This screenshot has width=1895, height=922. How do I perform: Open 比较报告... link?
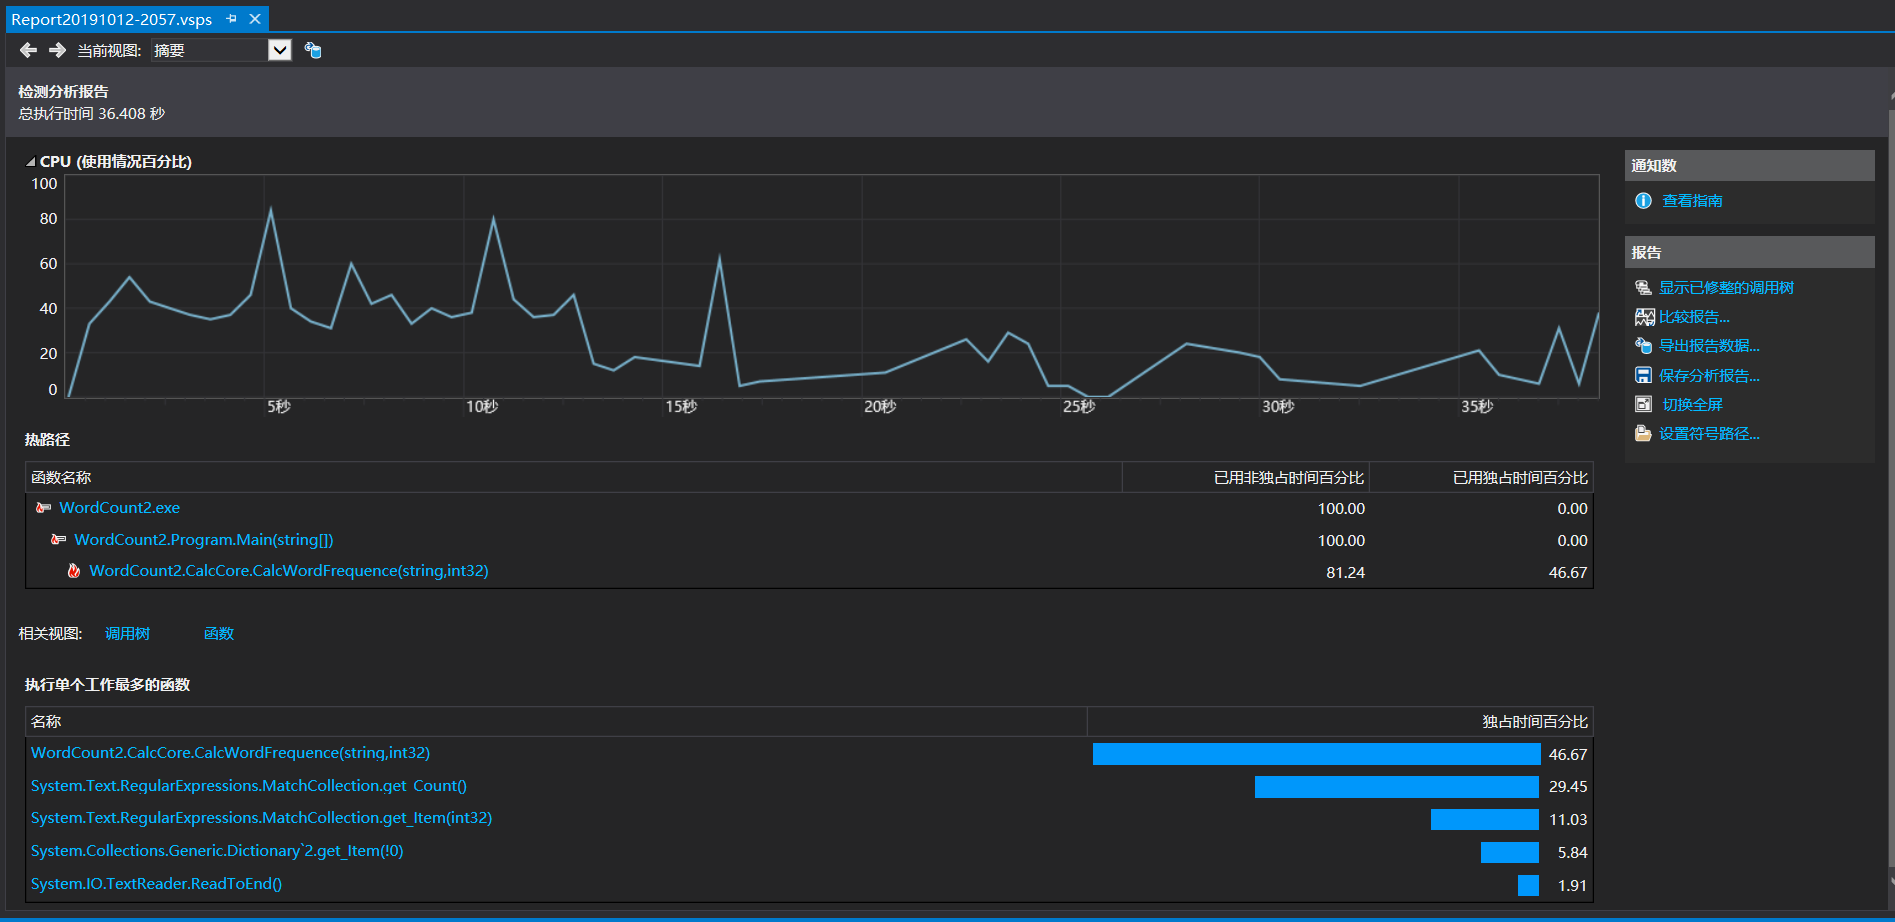1694,317
